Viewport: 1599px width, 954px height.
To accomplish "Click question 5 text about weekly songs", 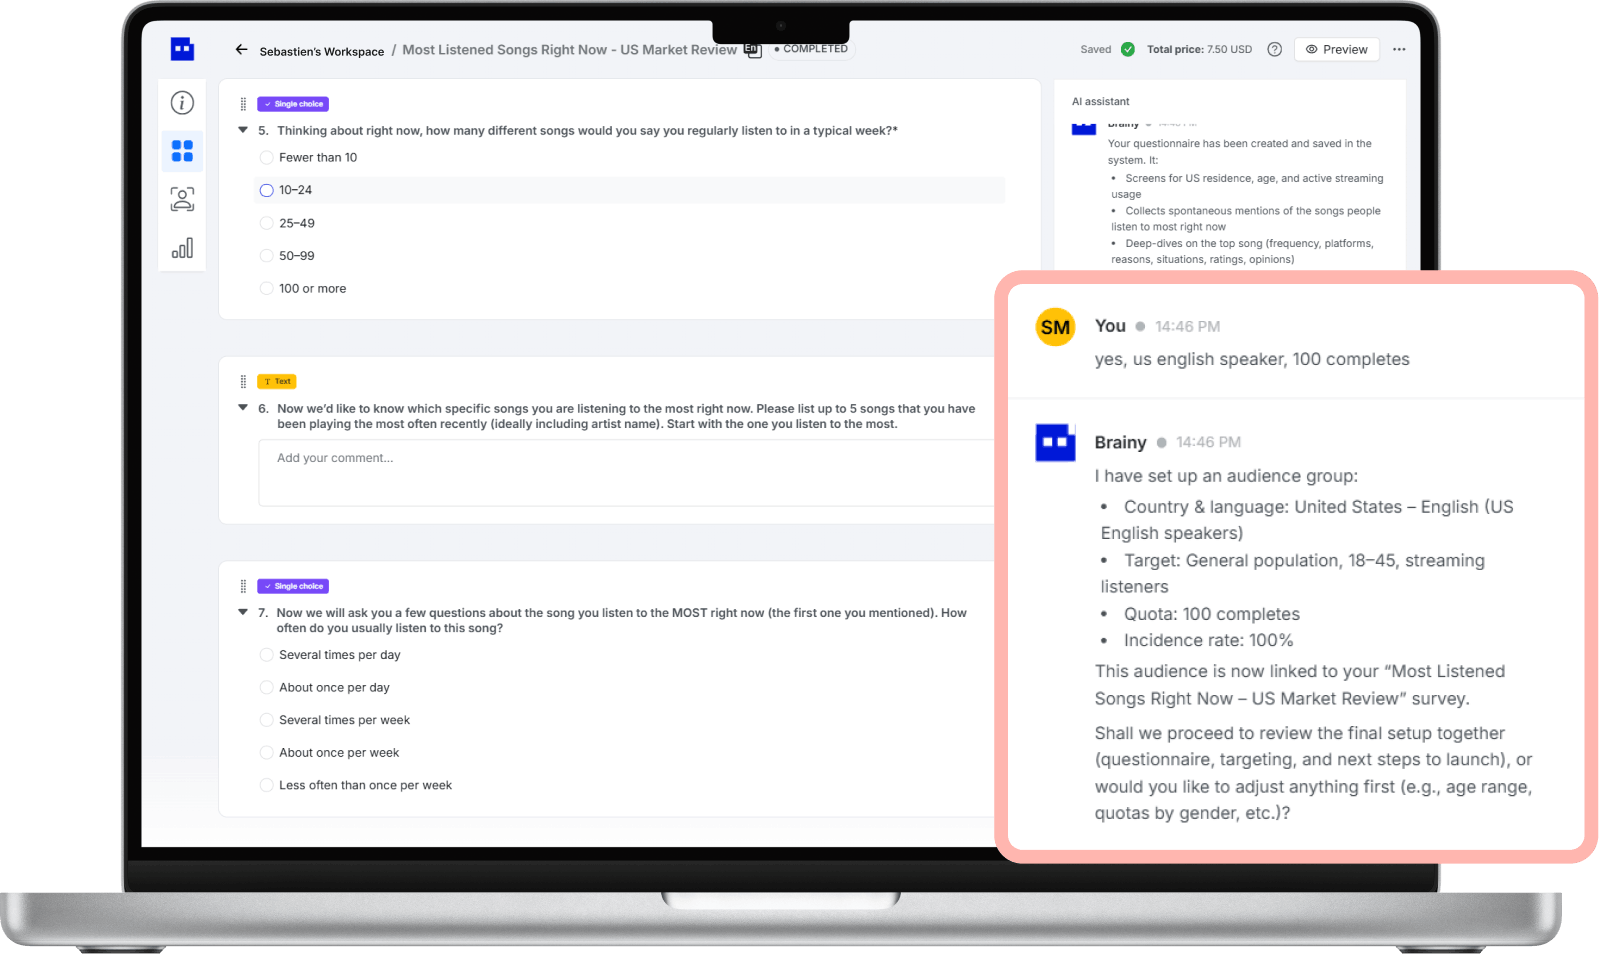I will tap(587, 131).
